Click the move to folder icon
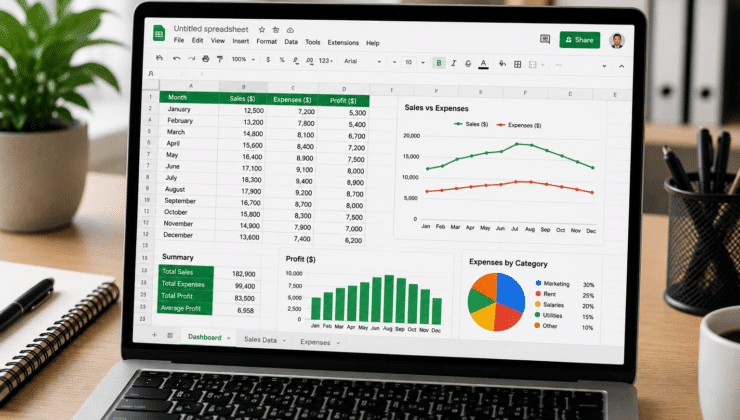Image resolution: width=740 pixels, height=420 pixels. click(x=276, y=30)
